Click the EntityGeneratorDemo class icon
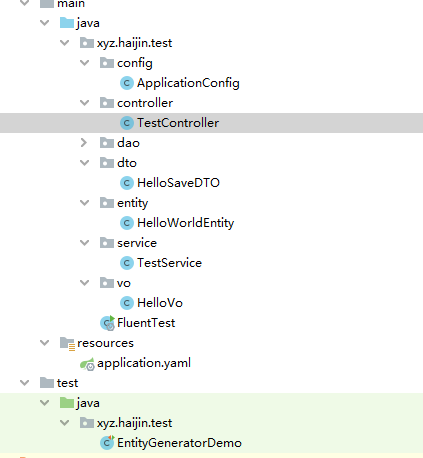The height and width of the screenshot is (458, 423). tap(107, 443)
